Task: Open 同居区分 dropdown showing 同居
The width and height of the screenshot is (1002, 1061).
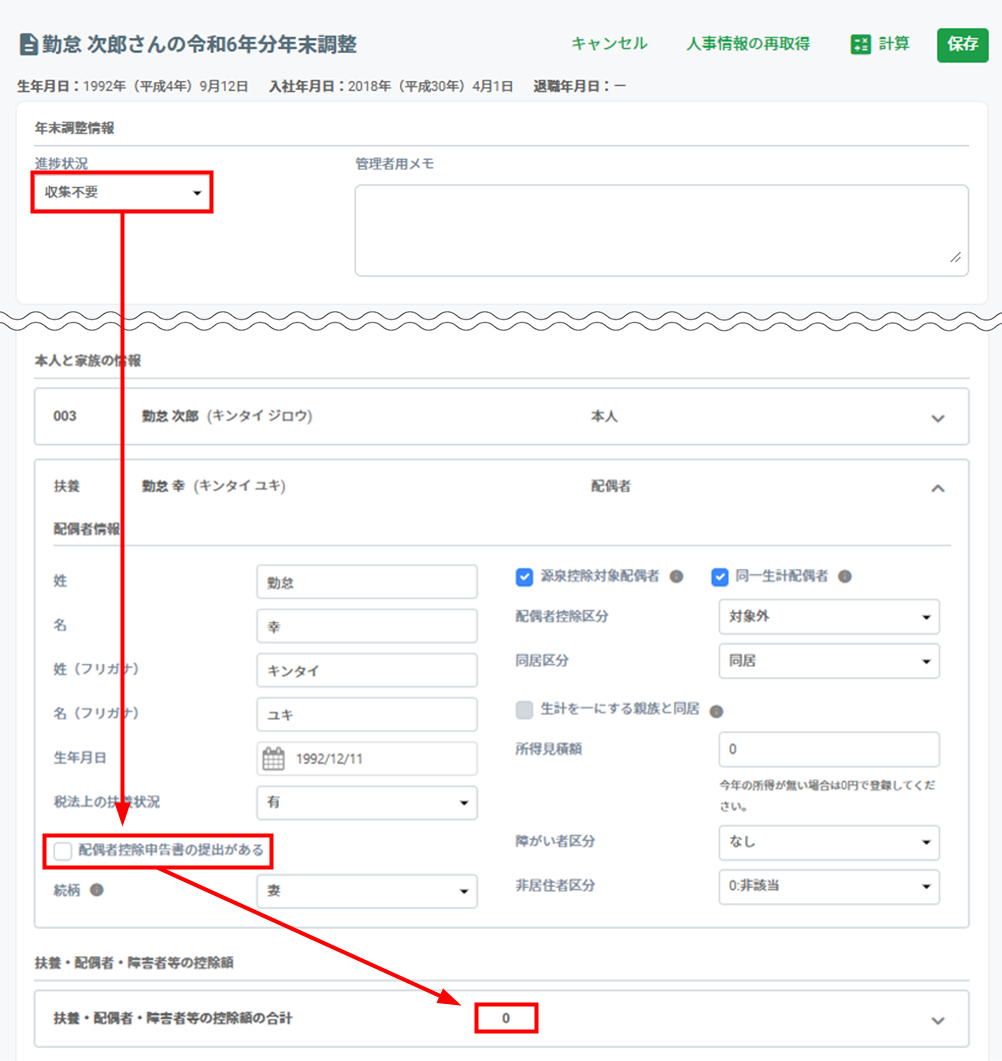Action: click(829, 661)
